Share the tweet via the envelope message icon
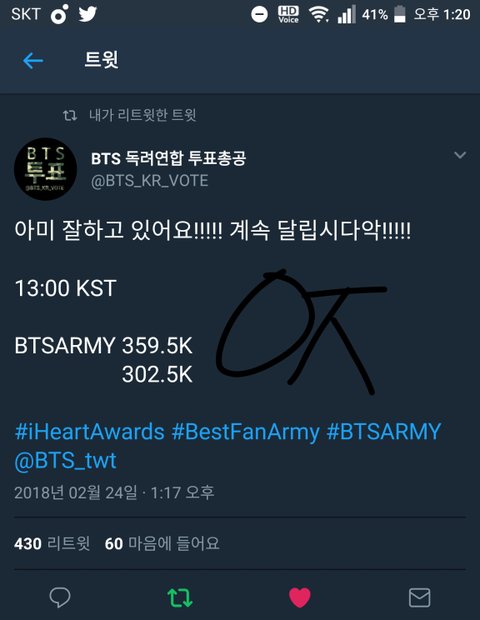The width and height of the screenshot is (480, 620). pyautogui.click(x=420, y=597)
